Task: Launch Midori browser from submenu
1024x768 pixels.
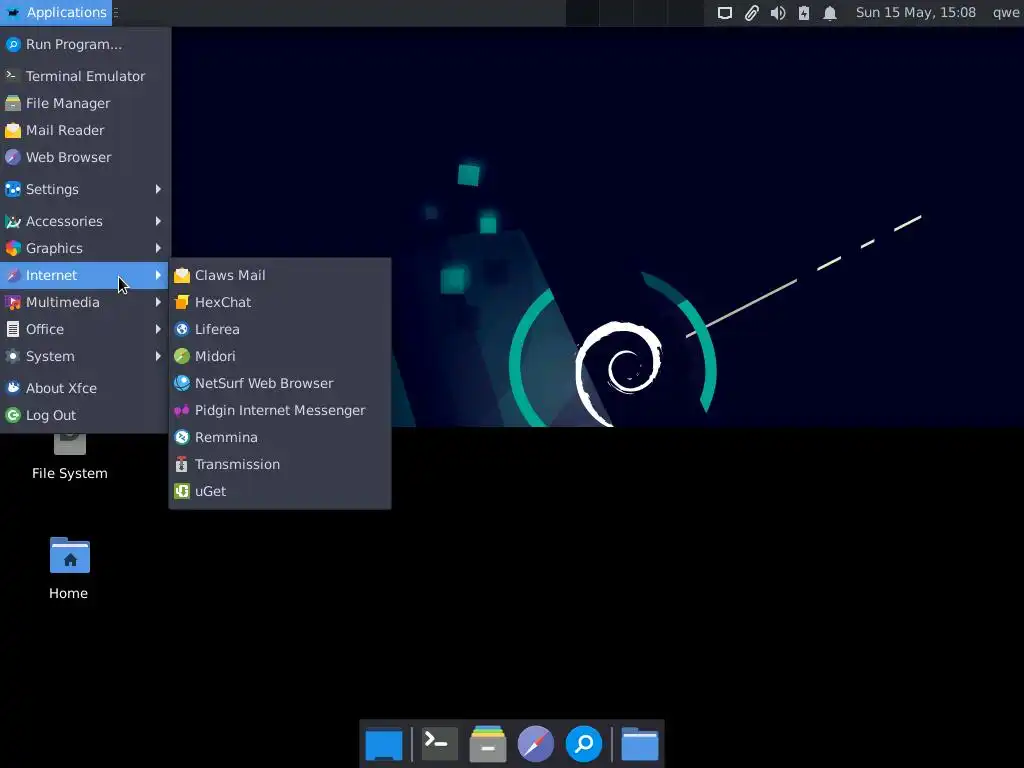Action: 280,356
